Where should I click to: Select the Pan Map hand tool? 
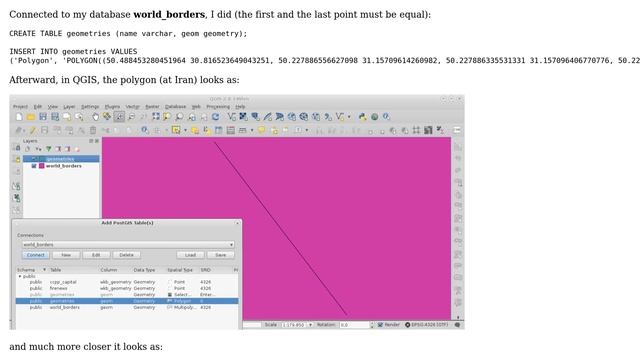click(x=95, y=117)
